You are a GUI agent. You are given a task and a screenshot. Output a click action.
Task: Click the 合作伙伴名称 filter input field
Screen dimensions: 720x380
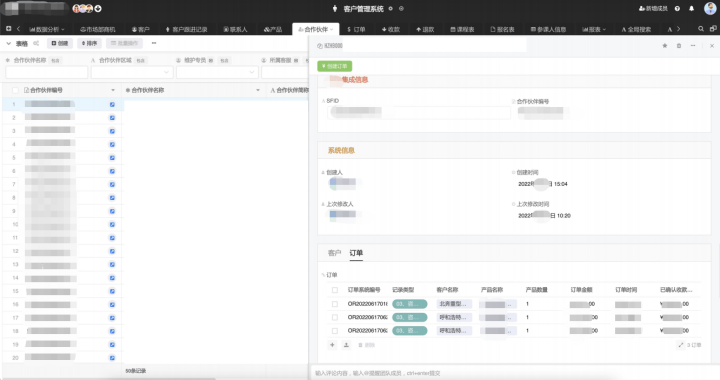coord(46,72)
